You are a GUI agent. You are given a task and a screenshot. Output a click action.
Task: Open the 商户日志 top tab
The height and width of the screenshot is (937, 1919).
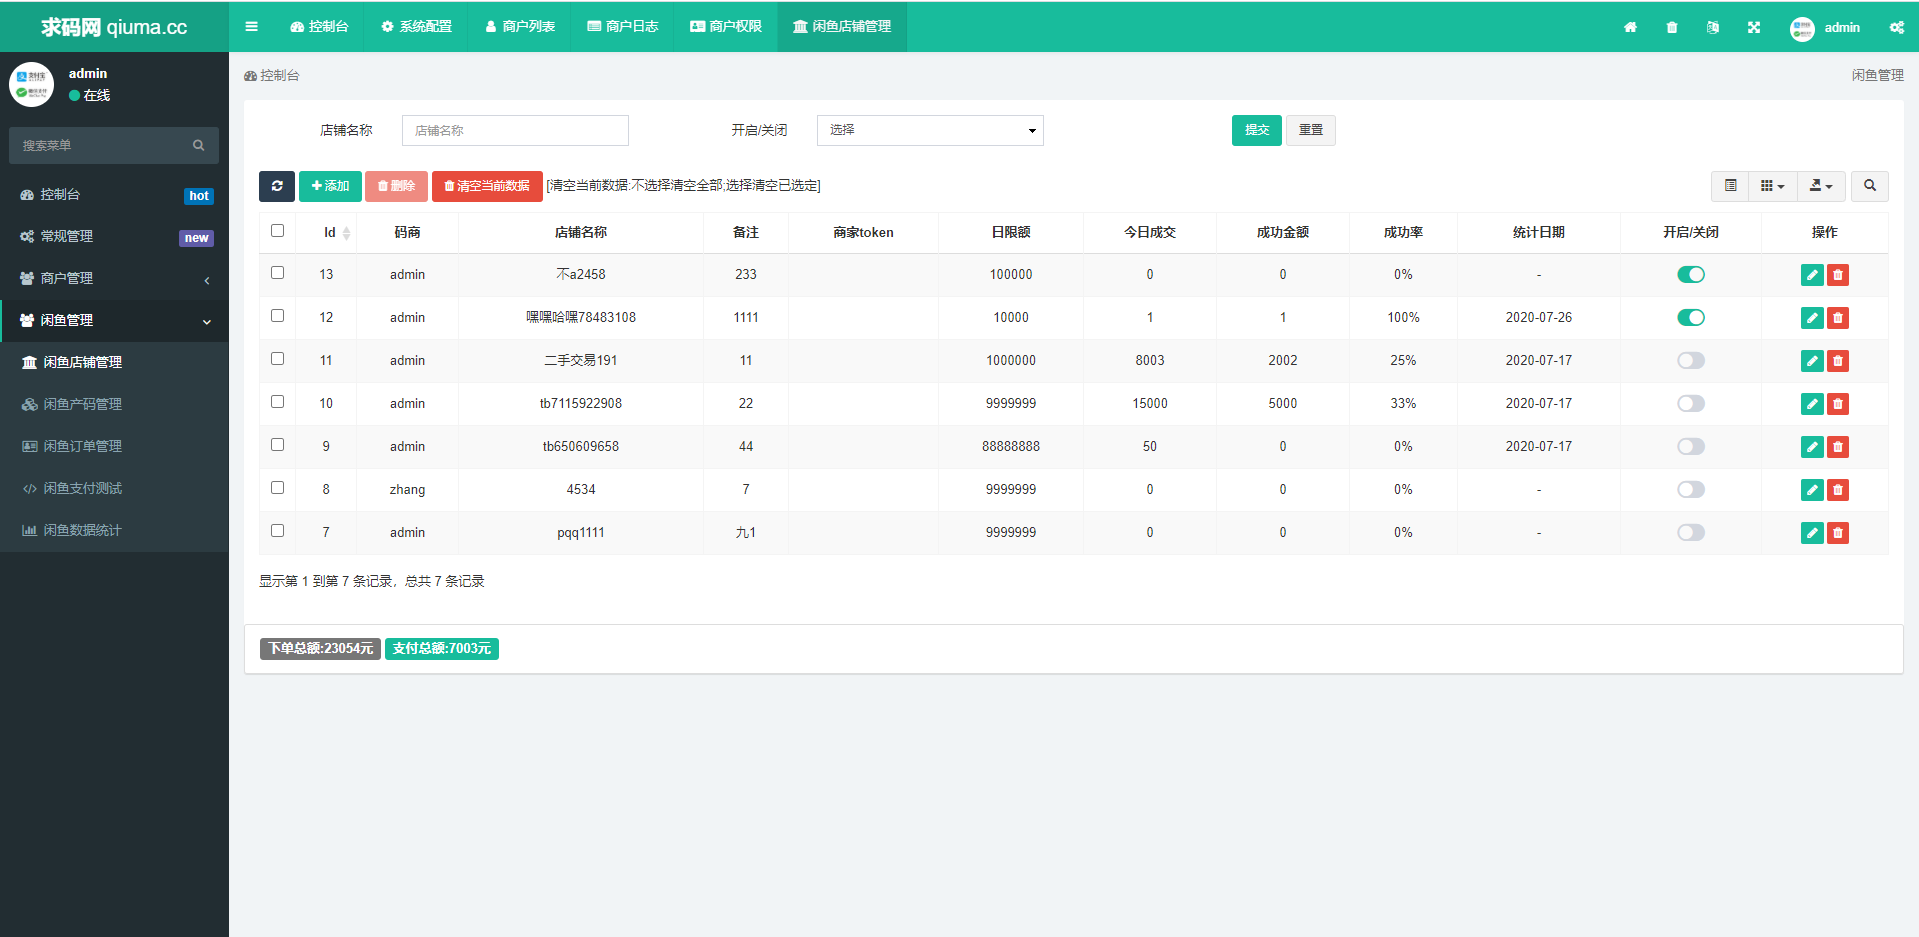[x=622, y=27]
